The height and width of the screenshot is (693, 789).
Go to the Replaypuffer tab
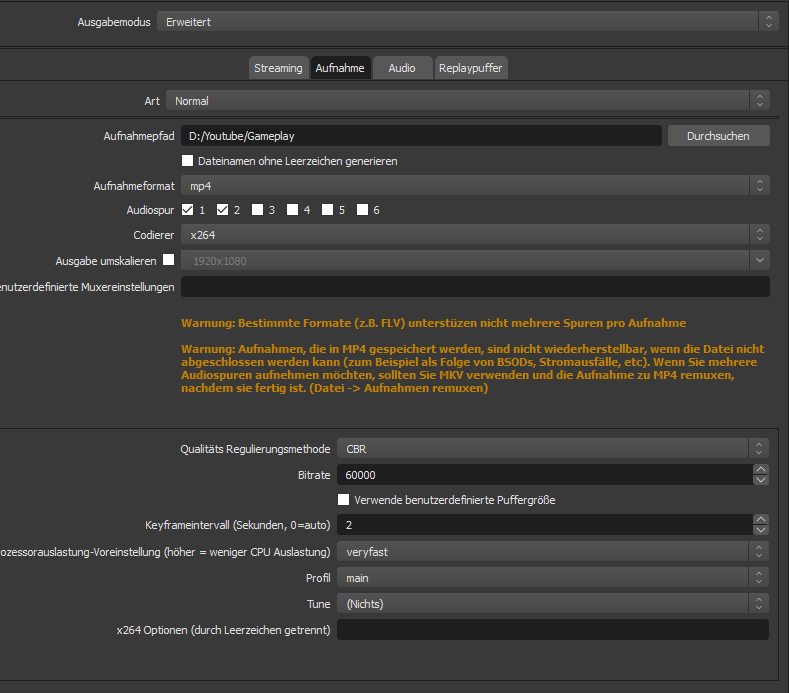[470, 68]
